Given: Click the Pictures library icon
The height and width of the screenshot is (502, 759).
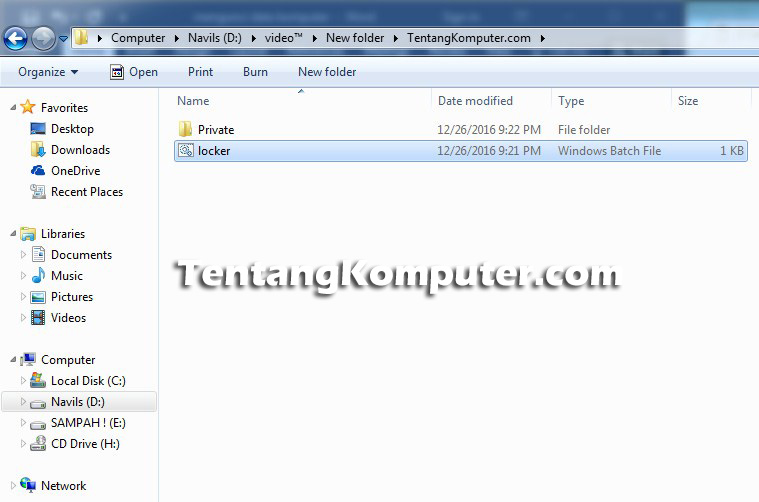Looking at the screenshot, I should pos(38,297).
